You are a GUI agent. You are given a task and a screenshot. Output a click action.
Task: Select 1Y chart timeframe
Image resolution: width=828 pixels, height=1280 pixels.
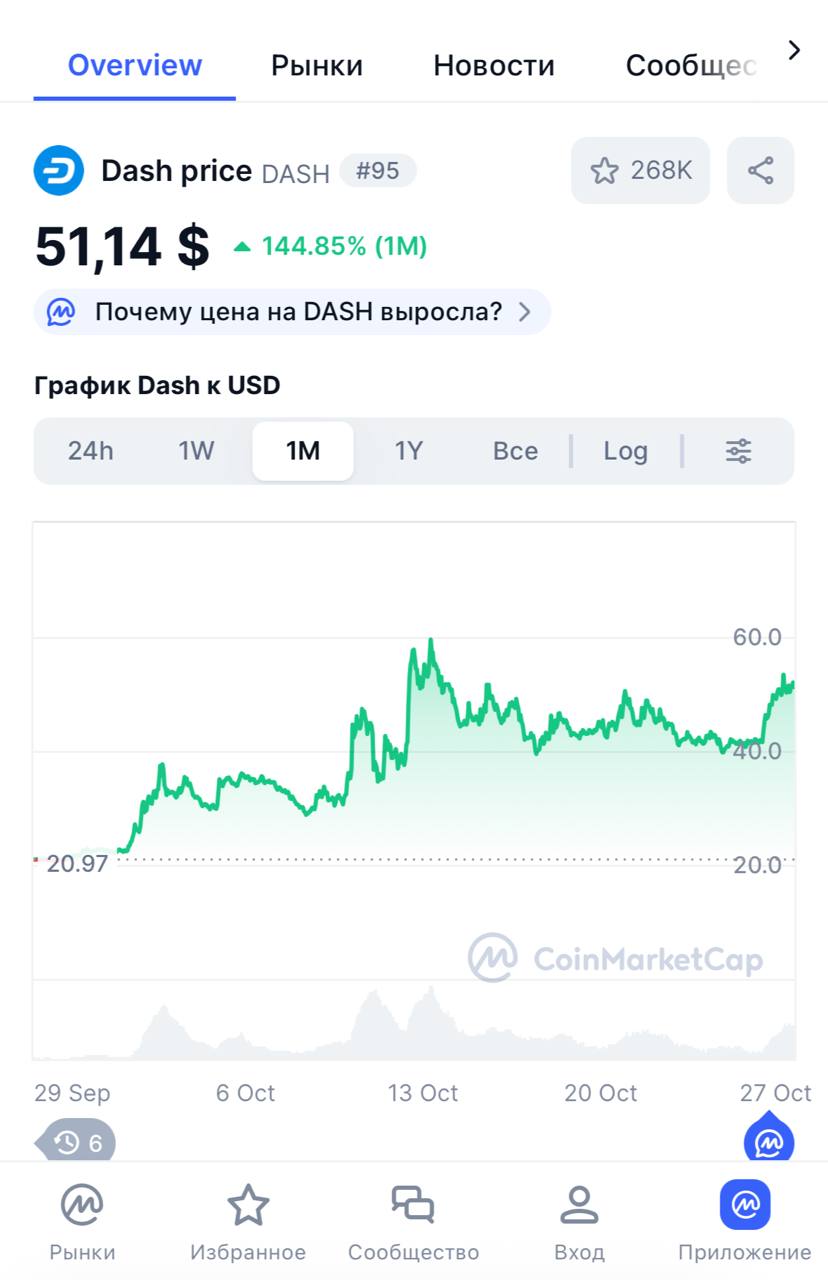click(x=409, y=451)
